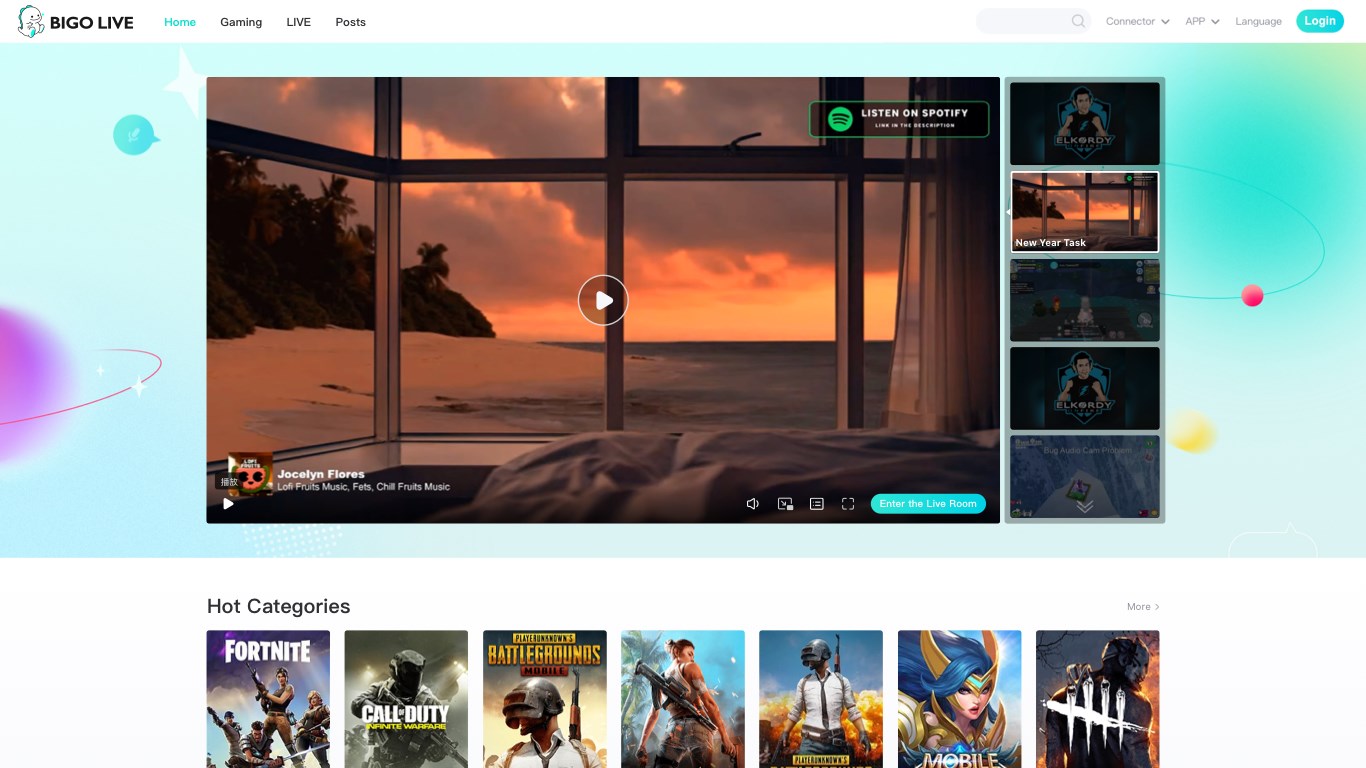This screenshot has height=768, width=1366.
Task: Toggle playback with the small play button
Action: tap(228, 504)
